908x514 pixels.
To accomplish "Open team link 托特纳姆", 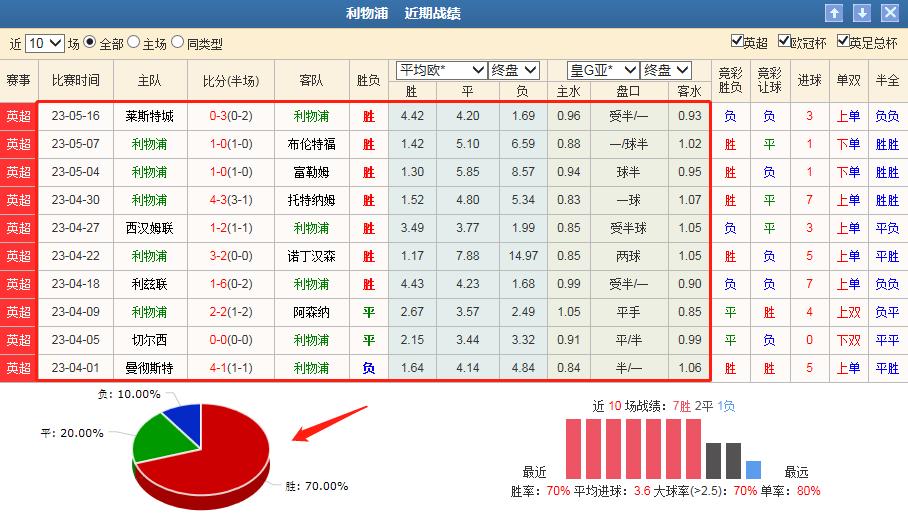I will [312, 200].
